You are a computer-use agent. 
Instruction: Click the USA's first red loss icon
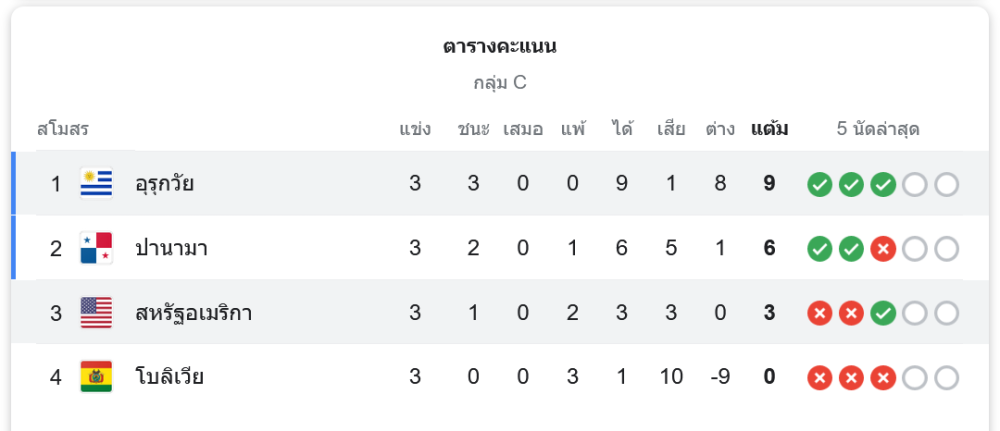pyautogui.click(x=820, y=313)
